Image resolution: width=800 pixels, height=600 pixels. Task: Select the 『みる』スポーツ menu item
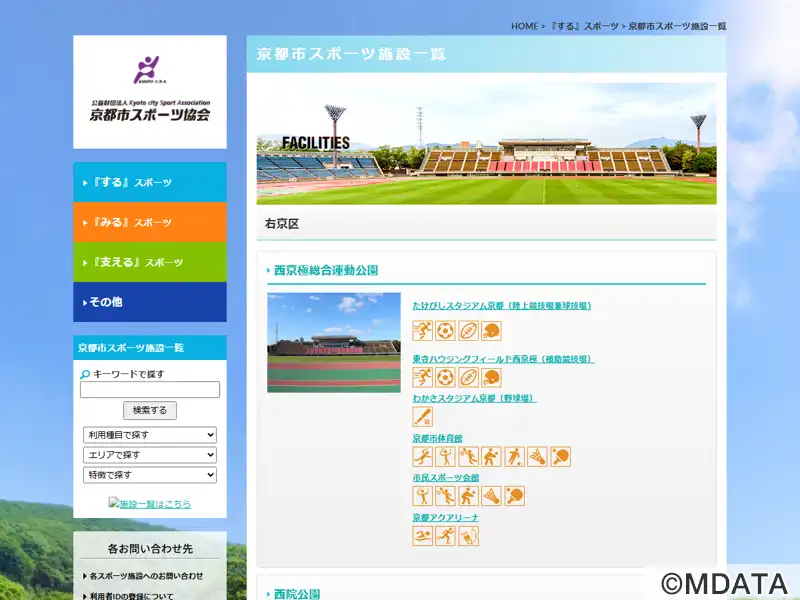click(150, 222)
